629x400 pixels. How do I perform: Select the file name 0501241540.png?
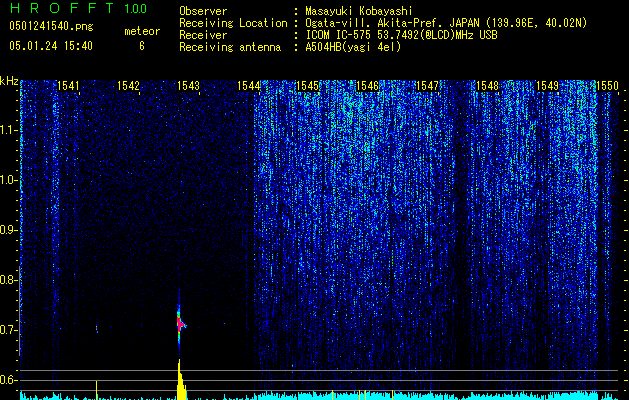(51, 26)
